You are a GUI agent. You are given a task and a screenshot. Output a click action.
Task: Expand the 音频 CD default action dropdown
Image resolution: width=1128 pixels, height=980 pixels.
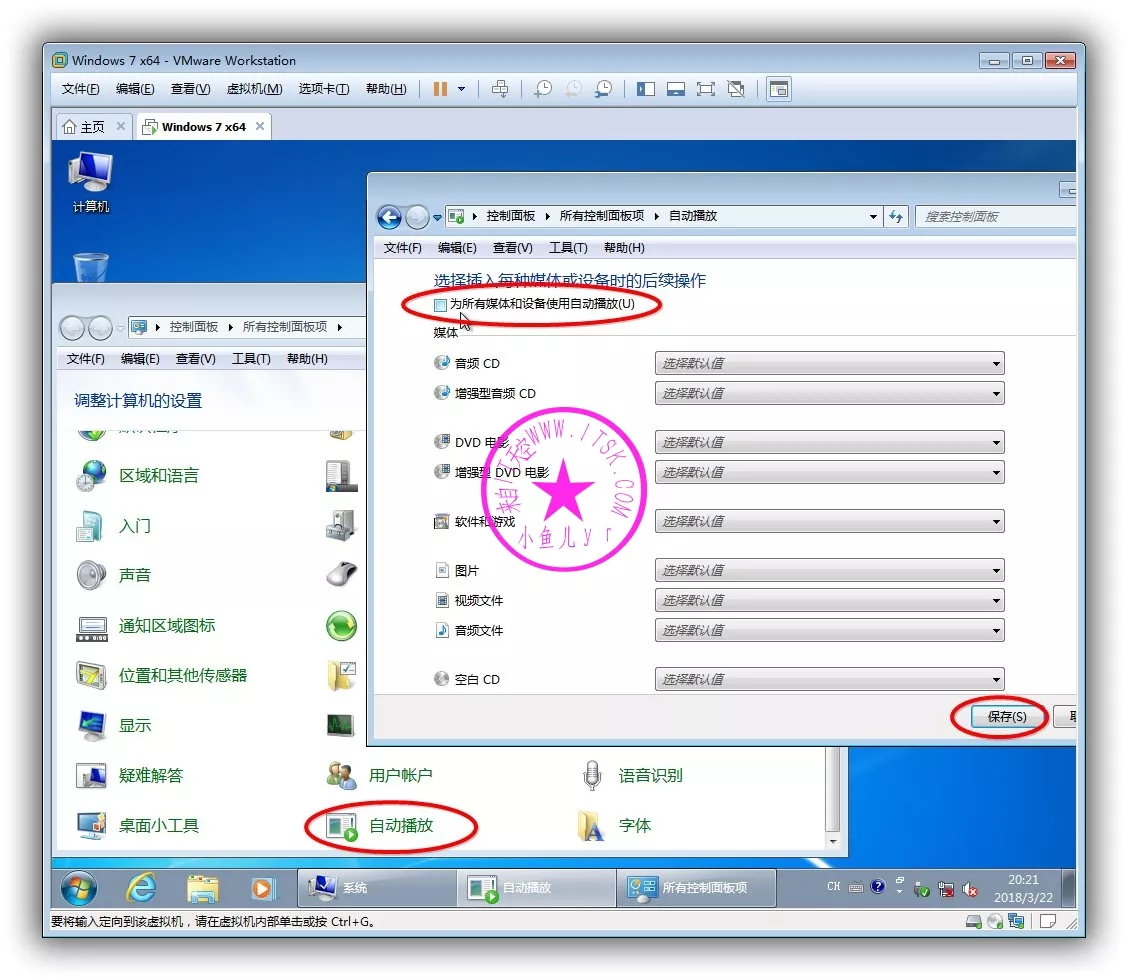(x=829, y=364)
